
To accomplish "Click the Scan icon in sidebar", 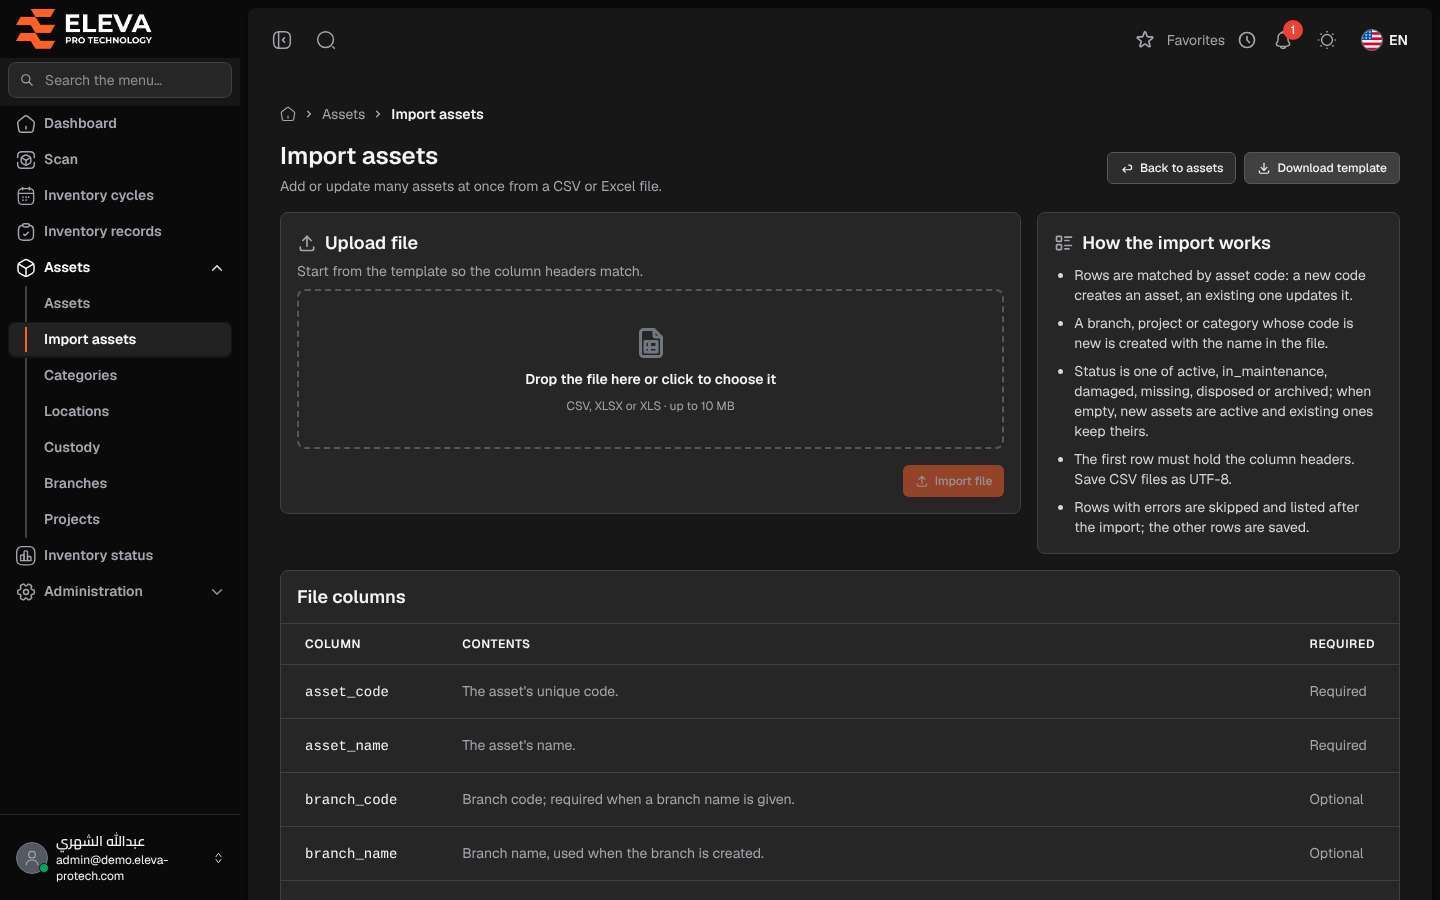I will [x=26, y=160].
